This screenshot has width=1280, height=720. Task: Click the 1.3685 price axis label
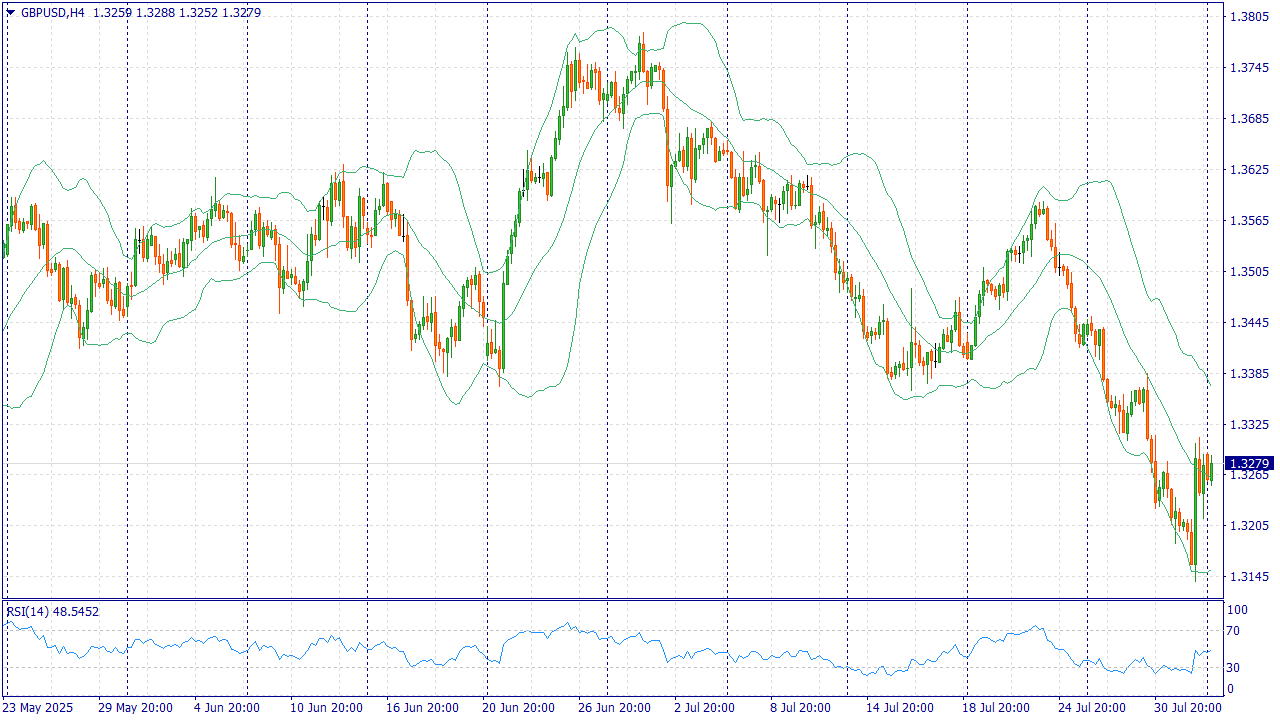point(1249,119)
